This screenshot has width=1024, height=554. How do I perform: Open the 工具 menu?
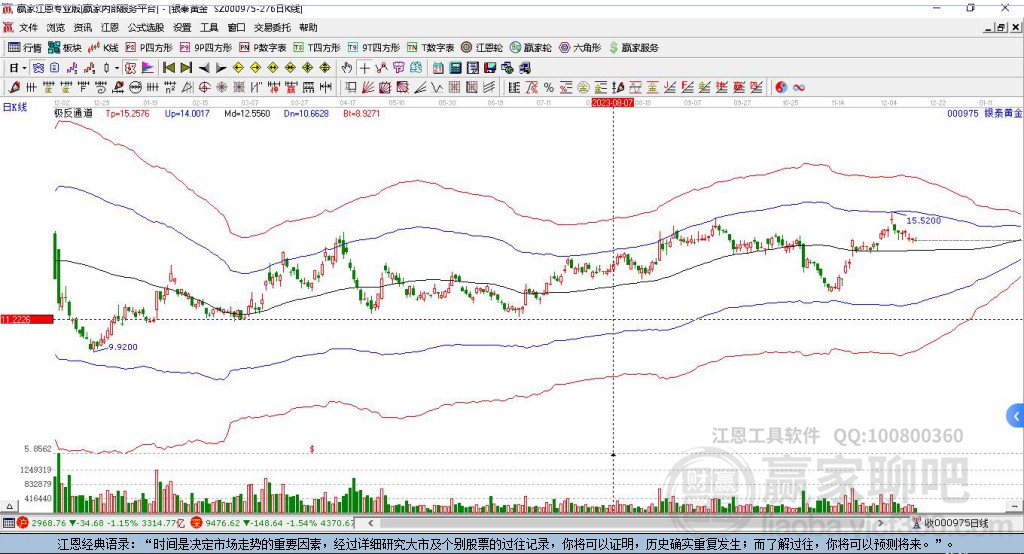tap(209, 27)
